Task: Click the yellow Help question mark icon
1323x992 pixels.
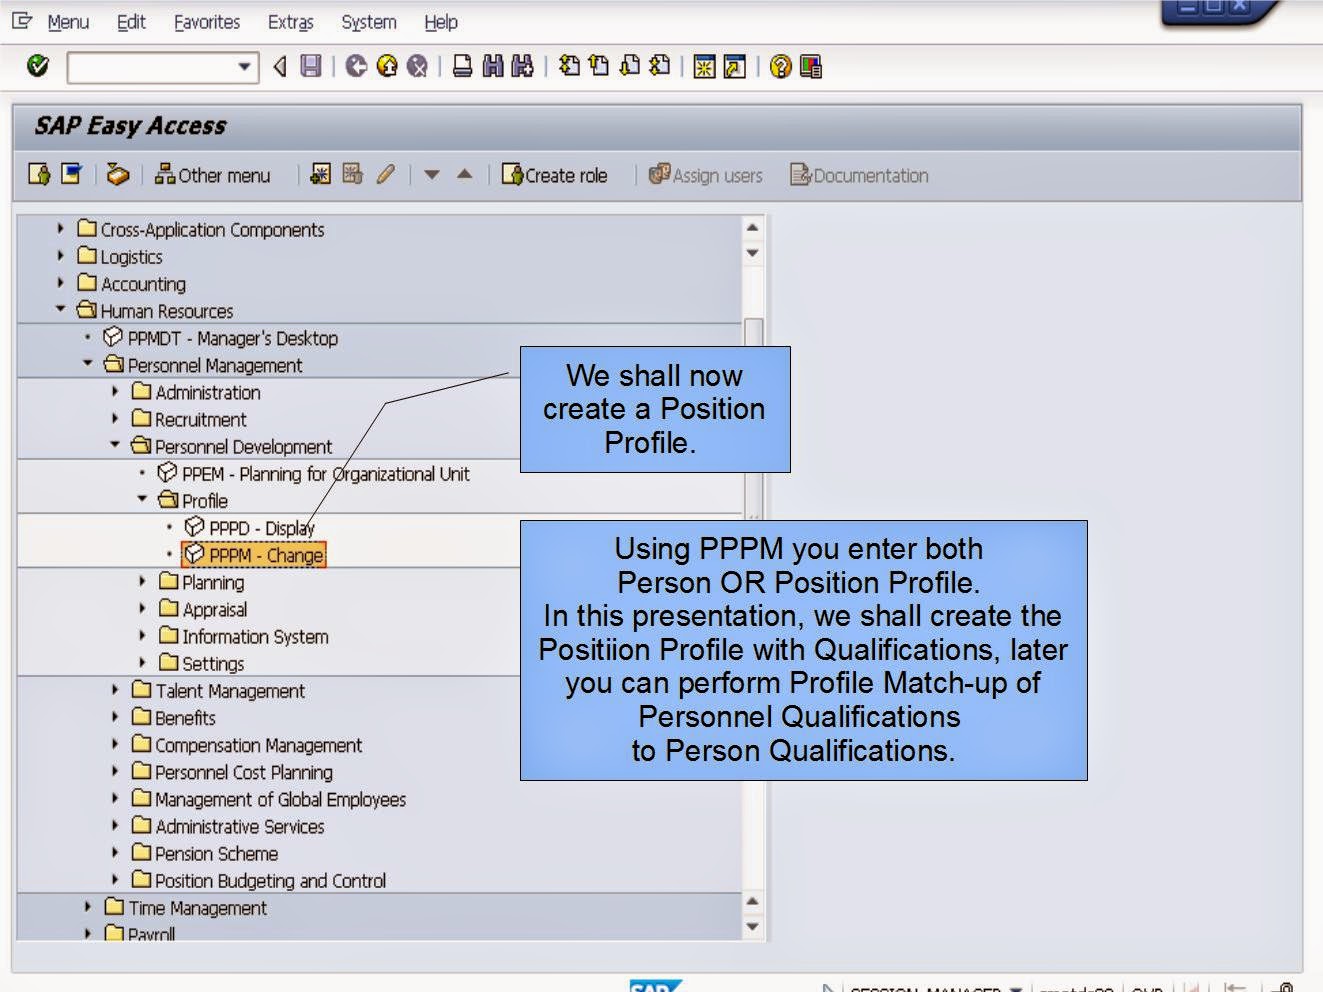Action: (781, 67)
